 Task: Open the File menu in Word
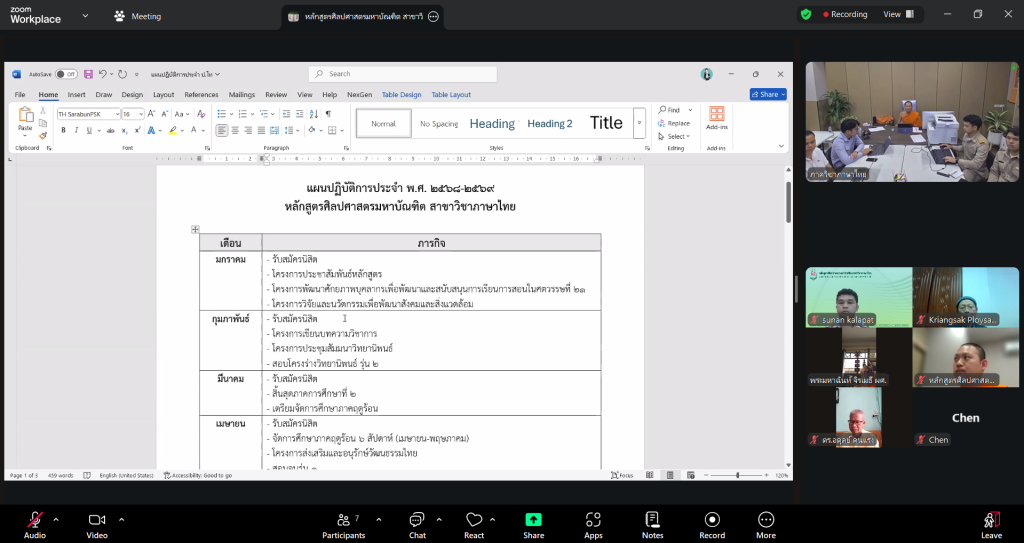click(20, 95)
